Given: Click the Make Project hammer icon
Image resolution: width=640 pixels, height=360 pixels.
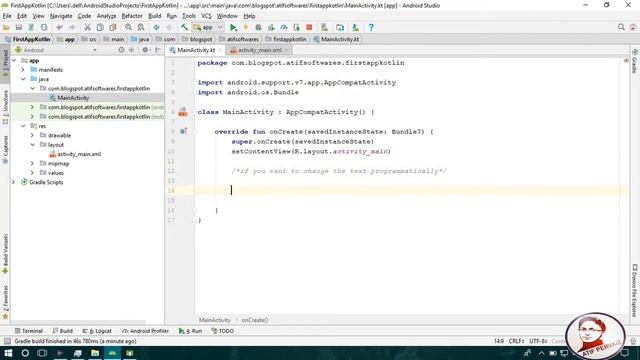Looking at the screenshot, I should (x=184, y=27).
